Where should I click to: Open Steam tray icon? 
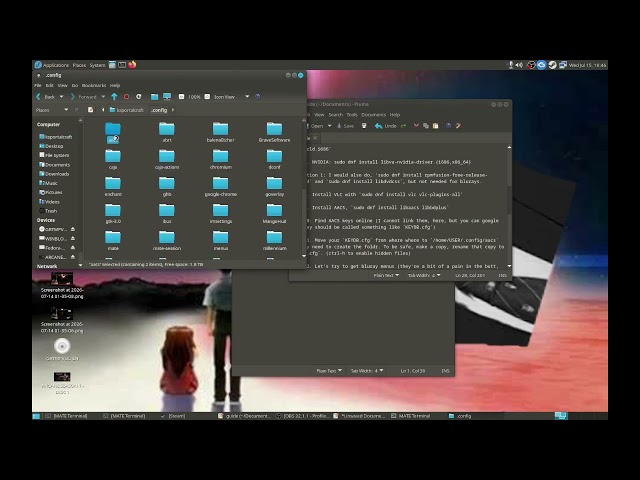(x=552, y=65)
